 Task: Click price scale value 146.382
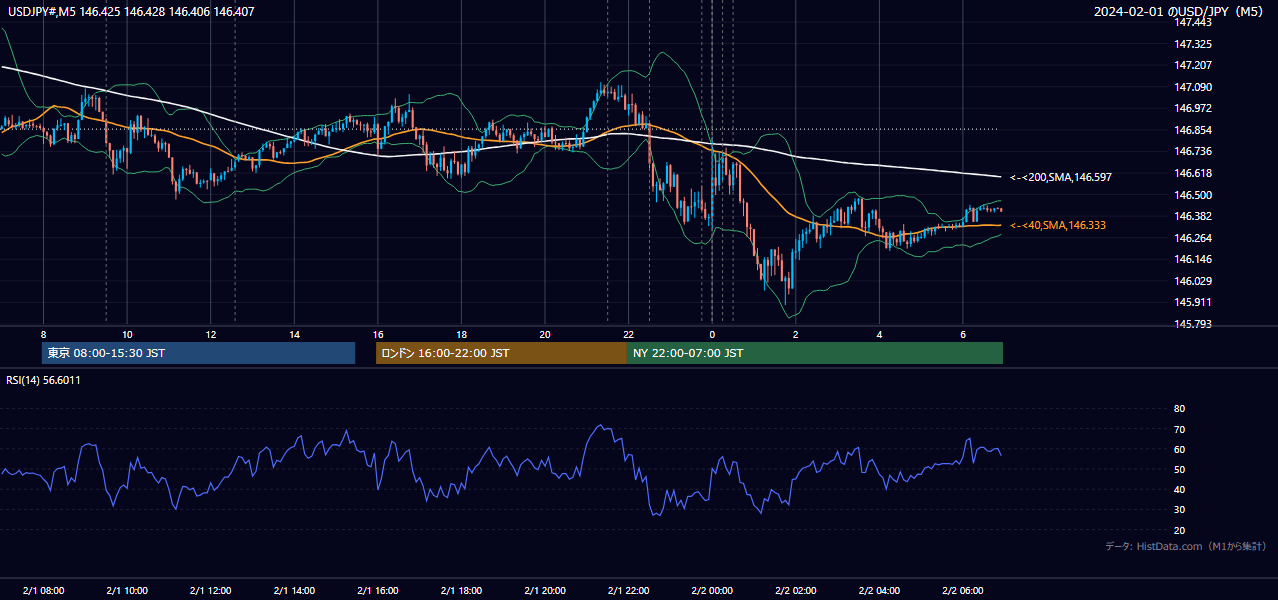tap(1193, 217)
